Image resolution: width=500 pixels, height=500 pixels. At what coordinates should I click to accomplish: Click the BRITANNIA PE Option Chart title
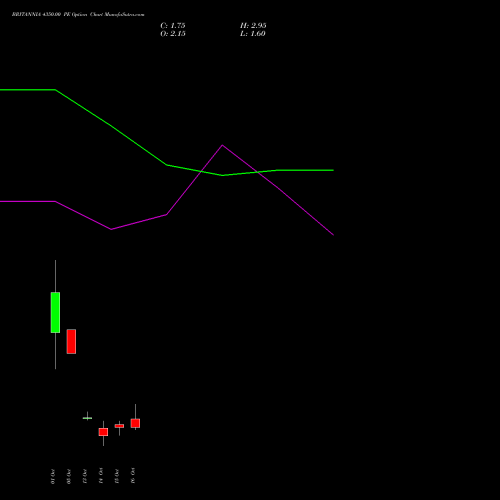(x=78, y=15)
